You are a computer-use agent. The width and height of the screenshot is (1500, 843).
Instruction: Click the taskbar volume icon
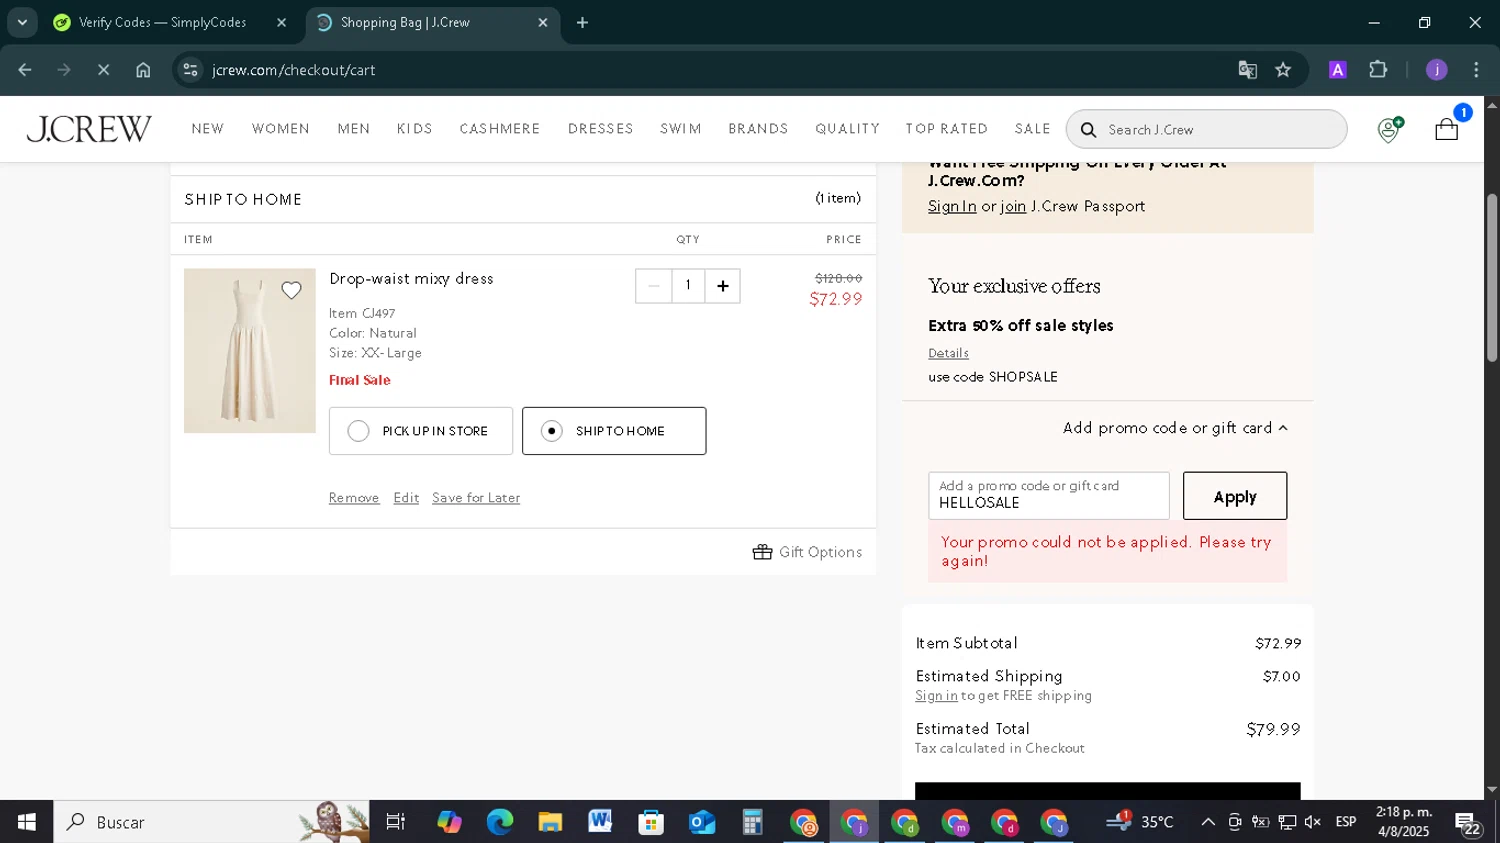point(1313,822)
